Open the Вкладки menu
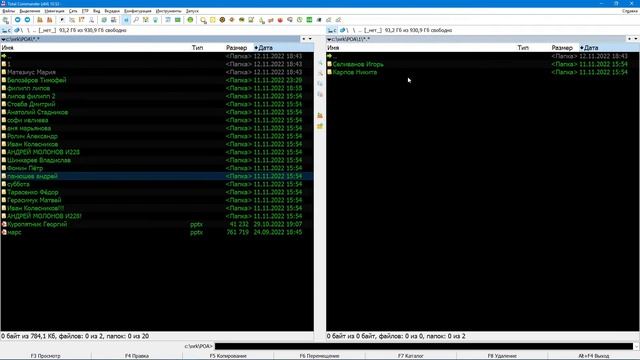The width and height of the screenshot is (640, 360). click(112, 11)
